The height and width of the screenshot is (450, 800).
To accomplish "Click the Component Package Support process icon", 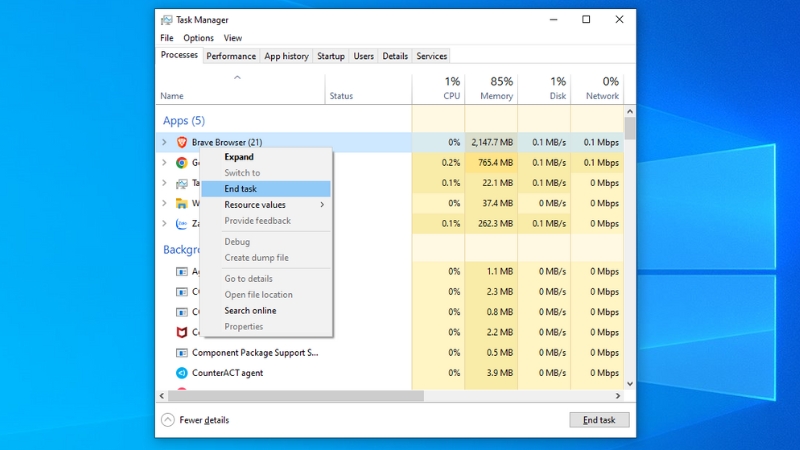I will click(x=182, y=353).
